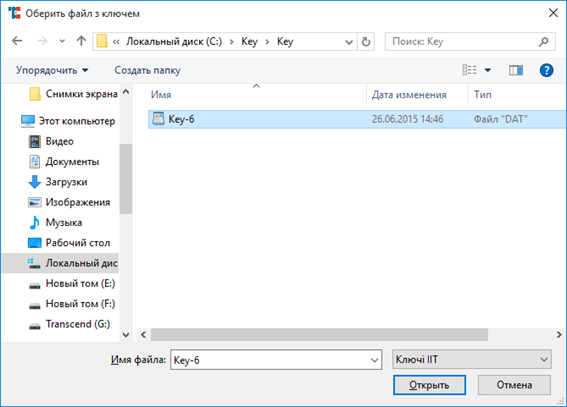567x407 pixels.
Task: Open the Упорядочить menu
Action: (x=52, y=70)
